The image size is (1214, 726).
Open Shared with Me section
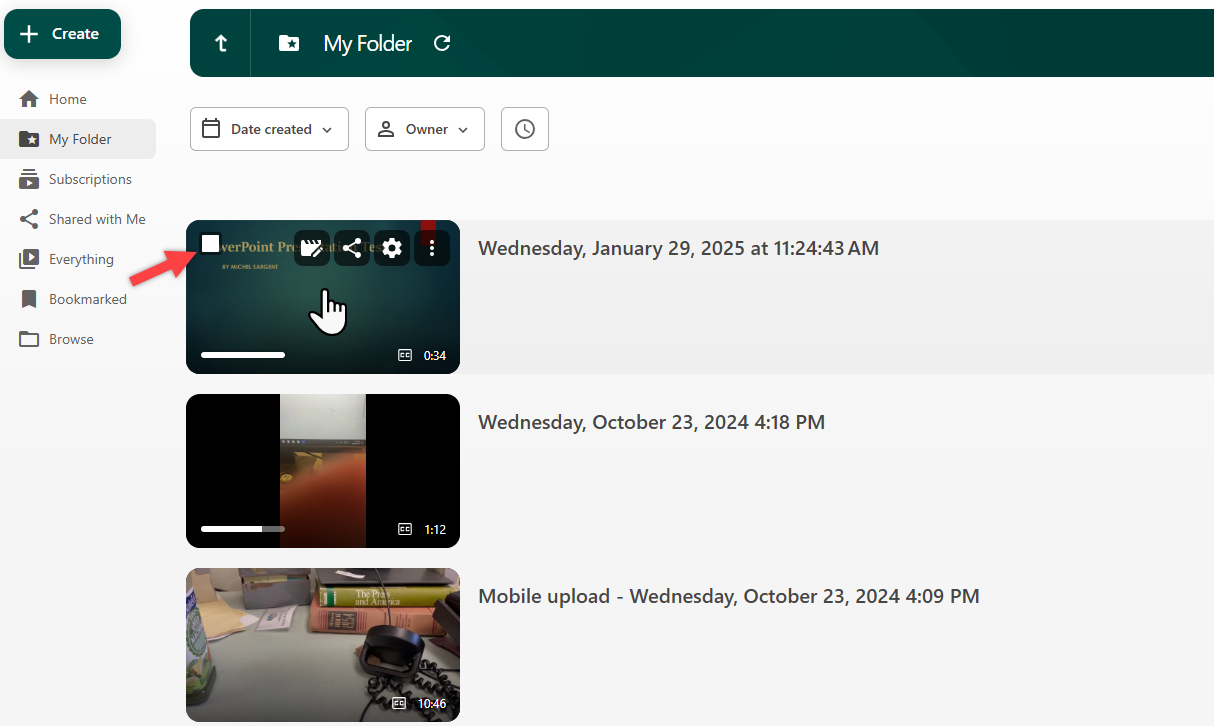[x=97, y=219]
